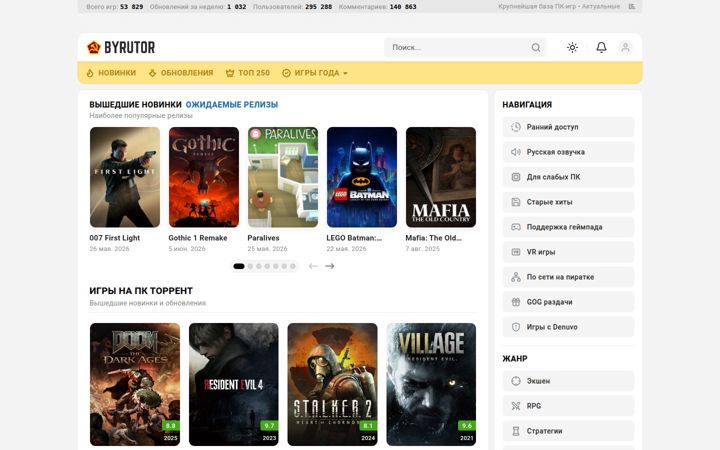Open the Обновления menu item
720x450 pixels.
pyautogui.click(x=181, y=73)
